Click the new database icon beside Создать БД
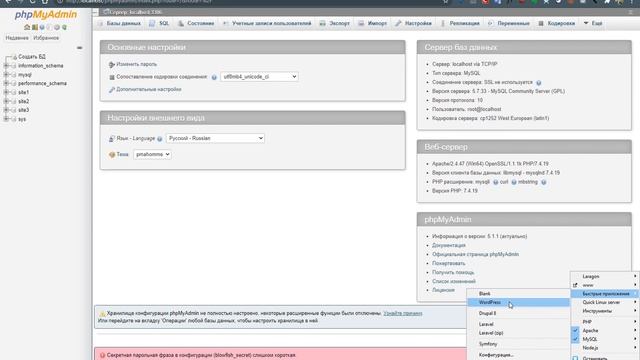The image size is (640, 360). [x=14, y=57]
